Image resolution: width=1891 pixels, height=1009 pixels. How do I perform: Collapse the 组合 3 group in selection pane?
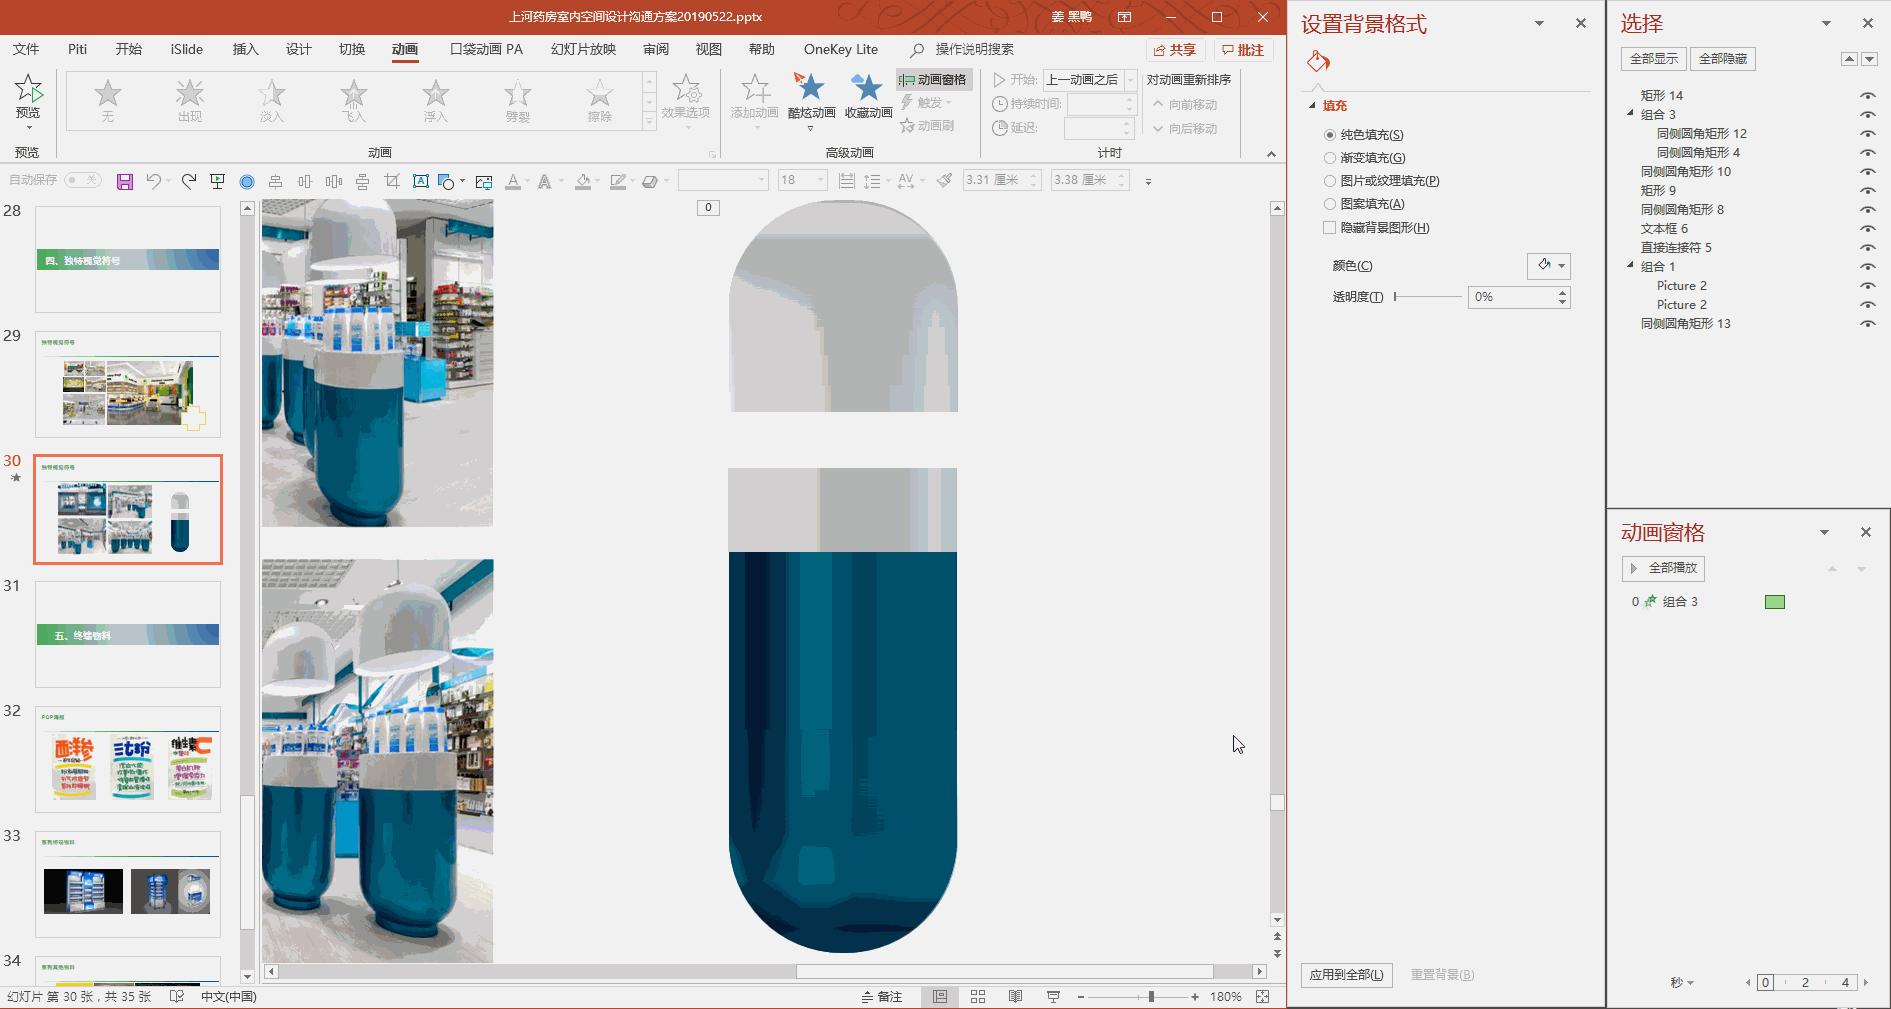point(1631,114)
